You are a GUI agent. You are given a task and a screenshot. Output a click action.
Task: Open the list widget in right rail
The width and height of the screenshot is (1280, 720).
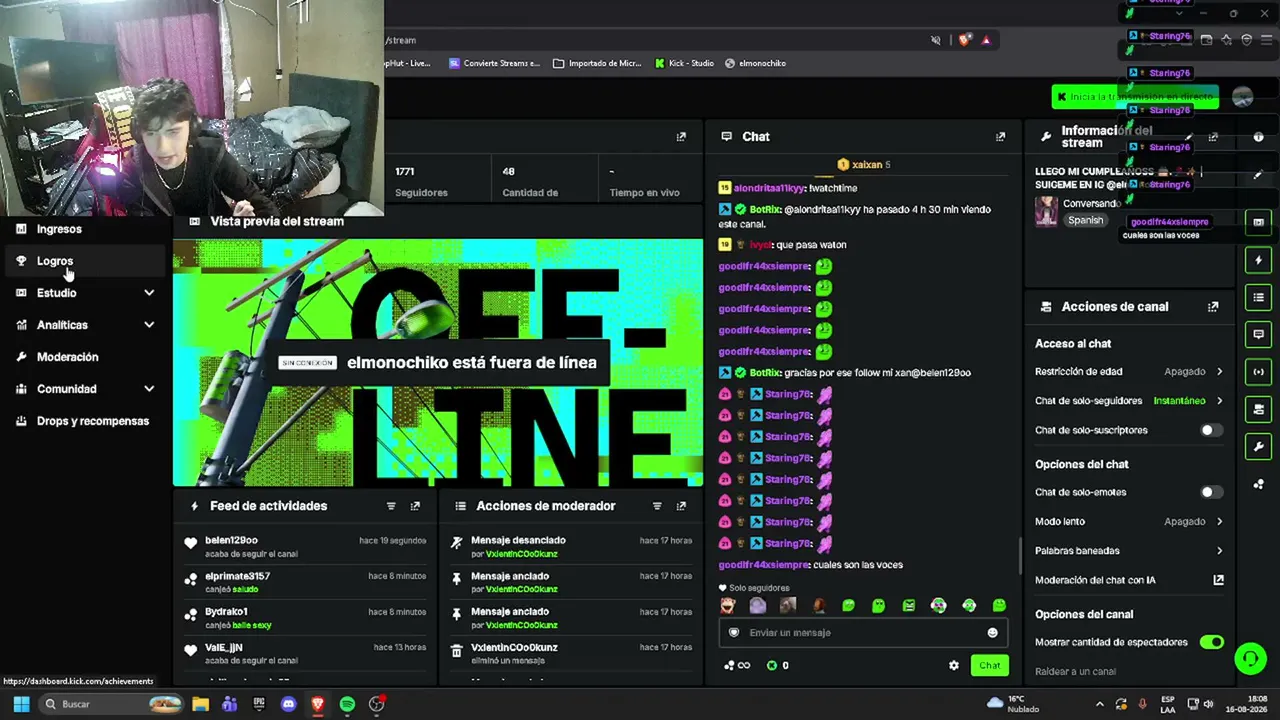click(1258, 297)
